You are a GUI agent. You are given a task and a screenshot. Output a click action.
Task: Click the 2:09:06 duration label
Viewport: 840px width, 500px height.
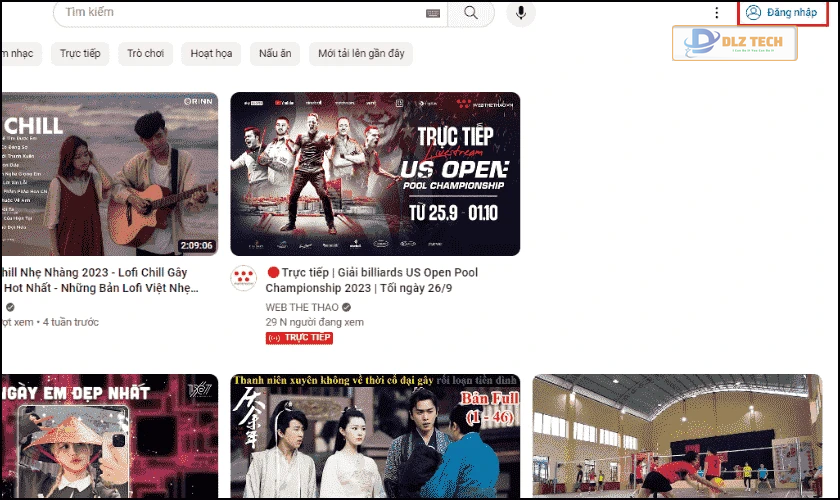pyautogui.click(x=196, y=245)
